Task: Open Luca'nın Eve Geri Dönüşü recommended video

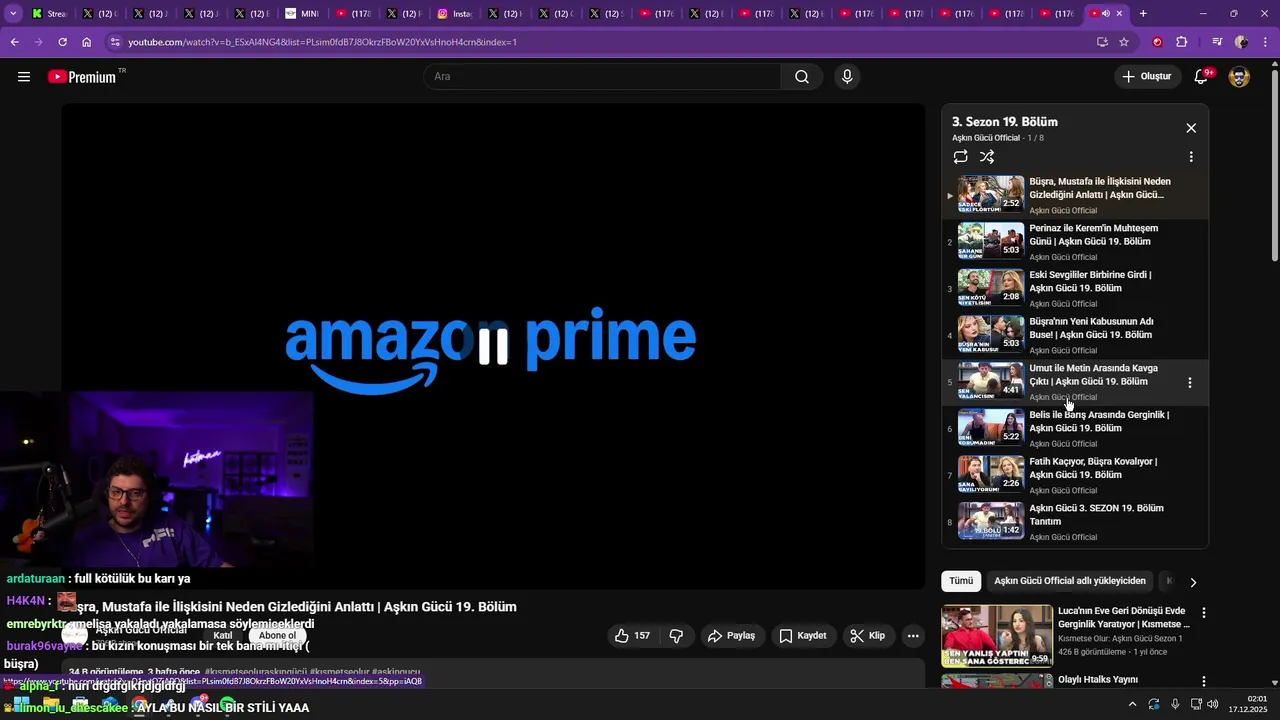Action: tap(1065, 636)
